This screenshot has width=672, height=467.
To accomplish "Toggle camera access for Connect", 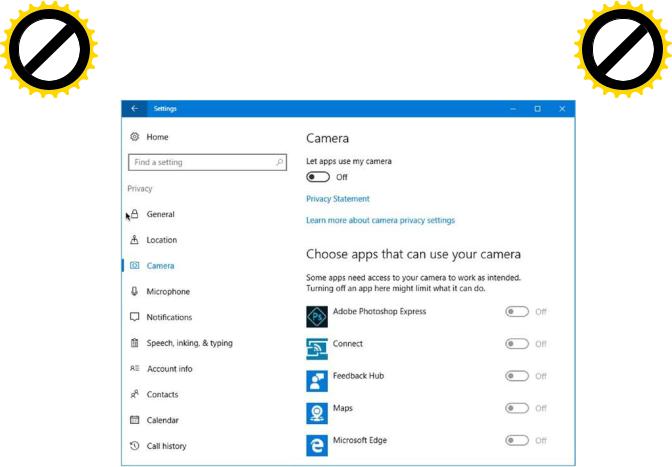I will (517, 344).
